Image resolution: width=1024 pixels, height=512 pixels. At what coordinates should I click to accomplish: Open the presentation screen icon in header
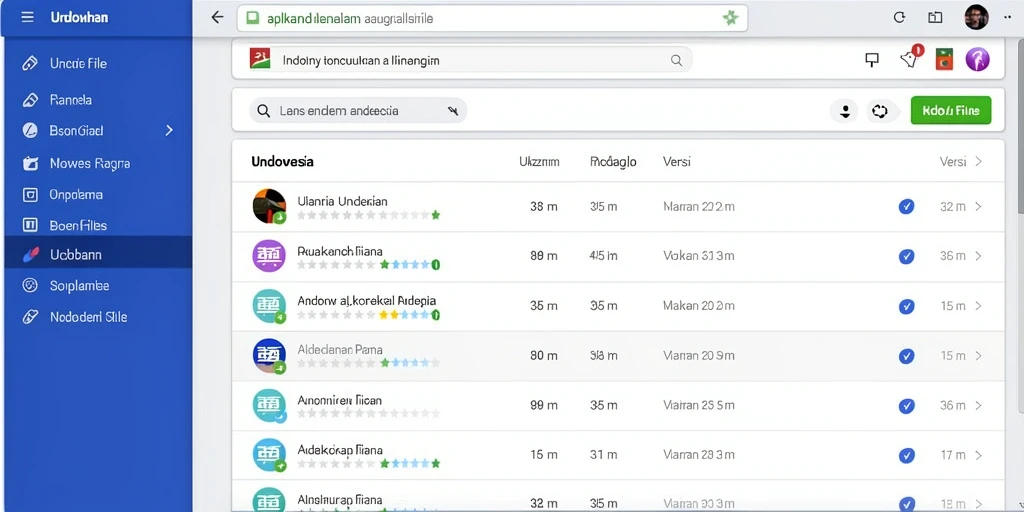pos(872,60)
